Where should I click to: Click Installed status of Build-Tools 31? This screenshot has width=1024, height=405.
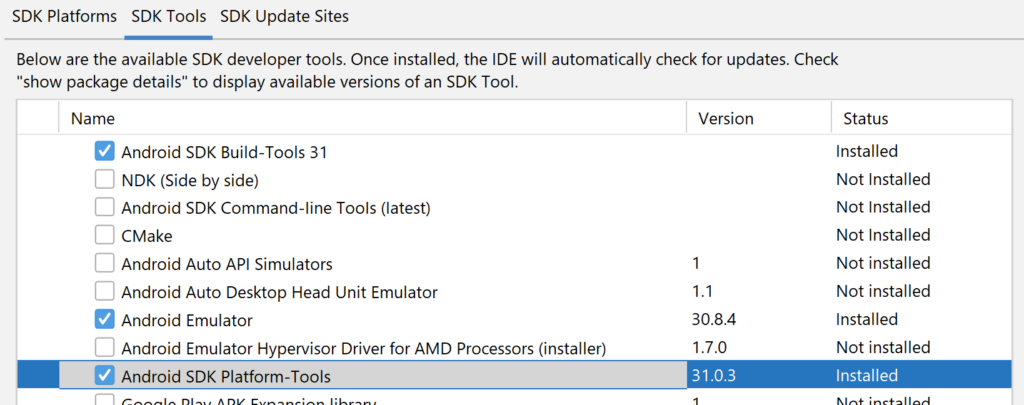867,151
